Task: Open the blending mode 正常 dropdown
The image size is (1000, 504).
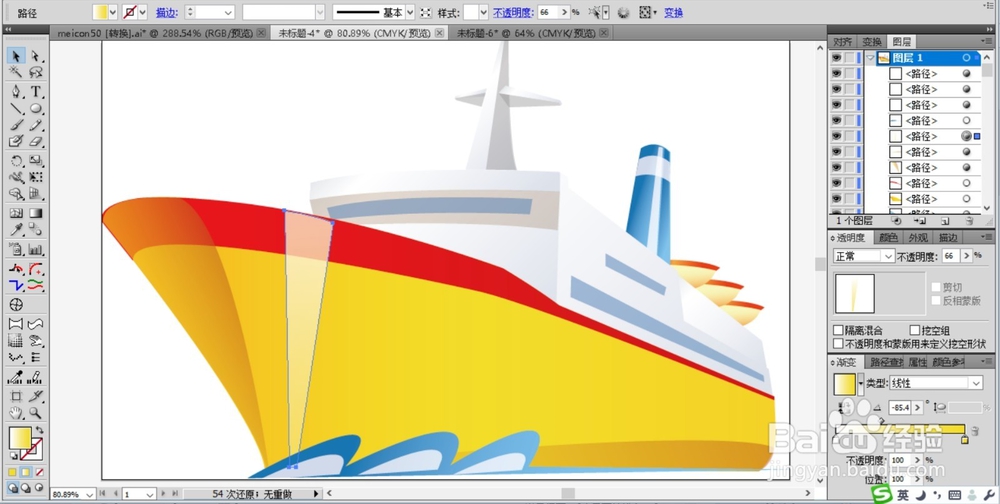Action: pyautogui.click(x=888, y=256)
